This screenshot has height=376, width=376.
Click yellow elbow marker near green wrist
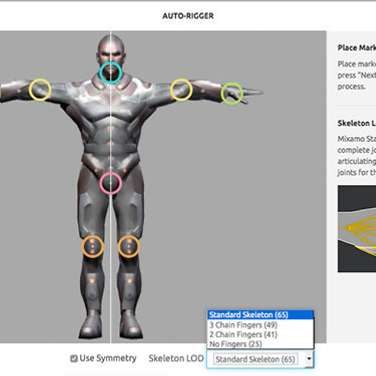(181, 90)
